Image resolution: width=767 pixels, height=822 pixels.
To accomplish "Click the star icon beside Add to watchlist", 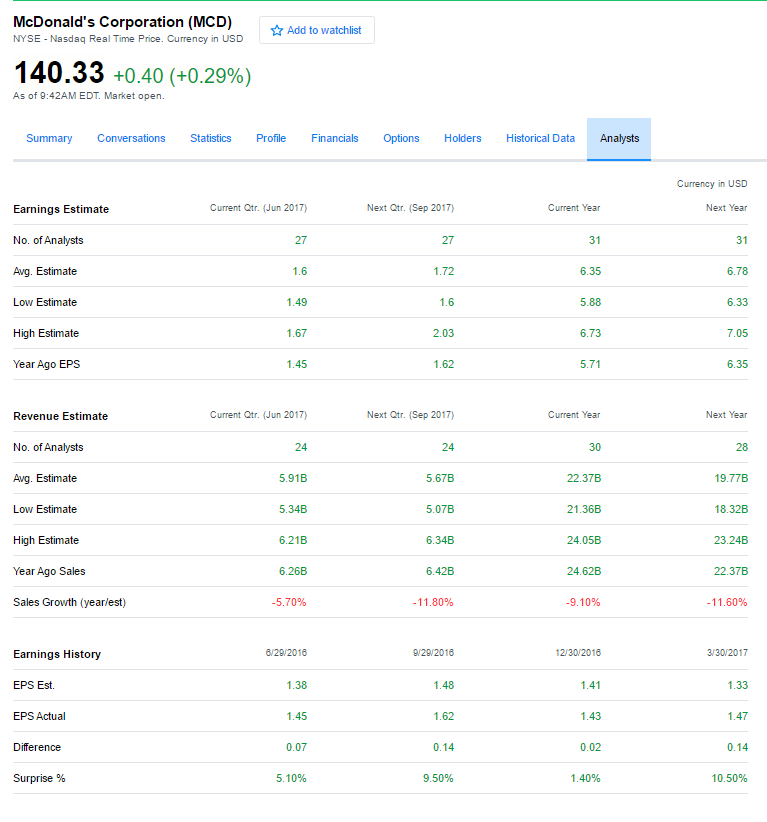I will pyautogui.click(x=277, y=30).
